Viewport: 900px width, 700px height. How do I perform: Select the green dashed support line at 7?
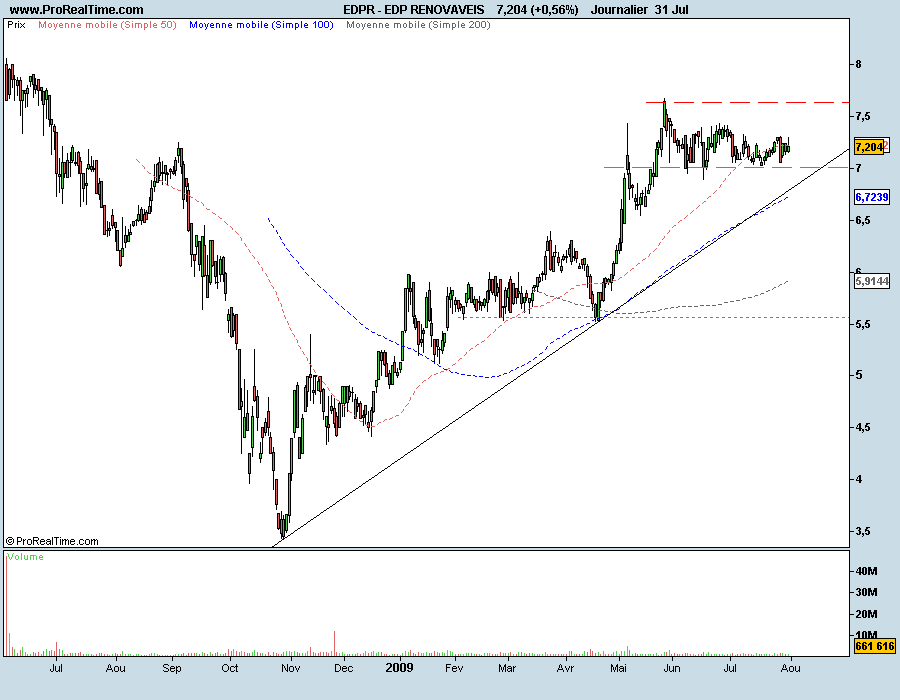(726, 168)
